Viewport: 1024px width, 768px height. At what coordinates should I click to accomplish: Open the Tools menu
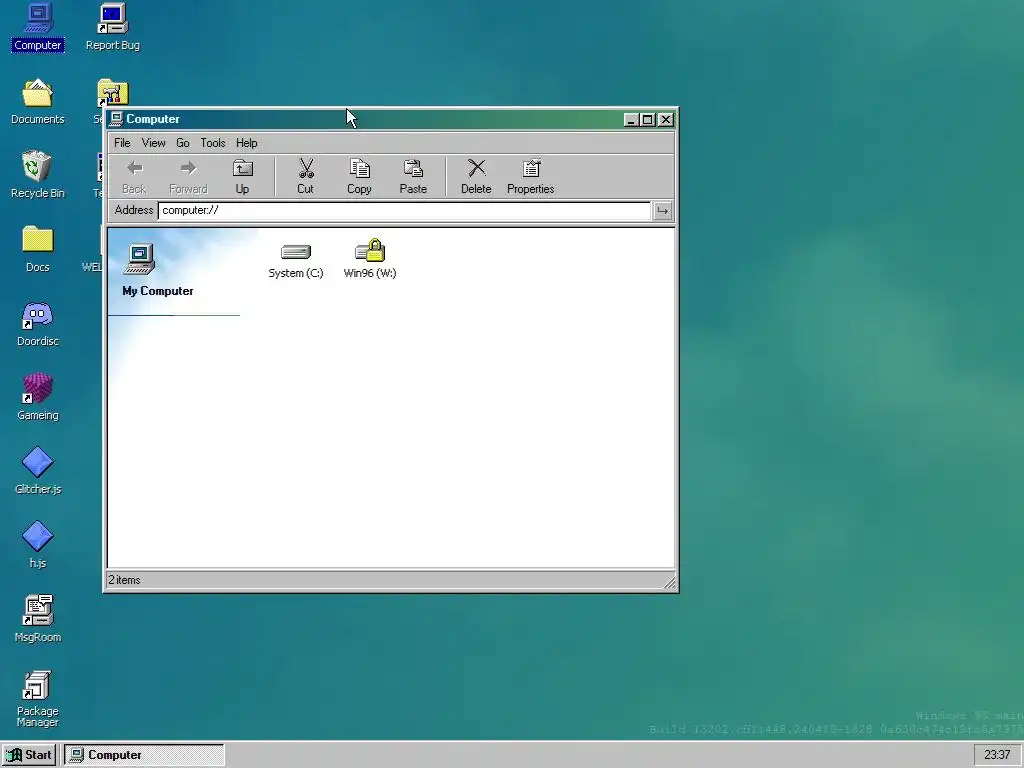213,143
